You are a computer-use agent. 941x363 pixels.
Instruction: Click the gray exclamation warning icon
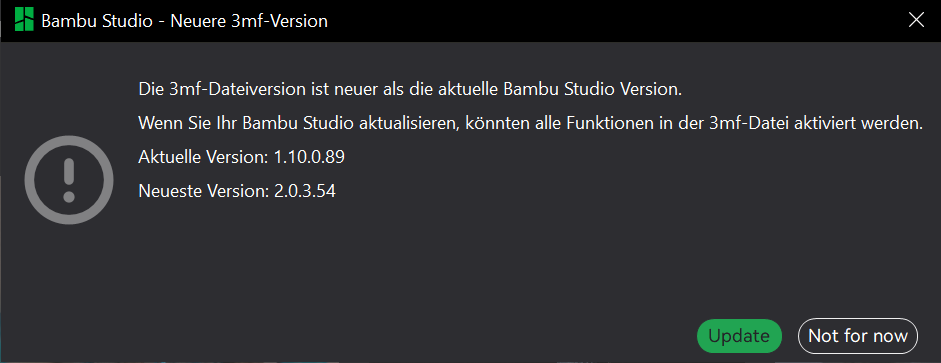68,180
